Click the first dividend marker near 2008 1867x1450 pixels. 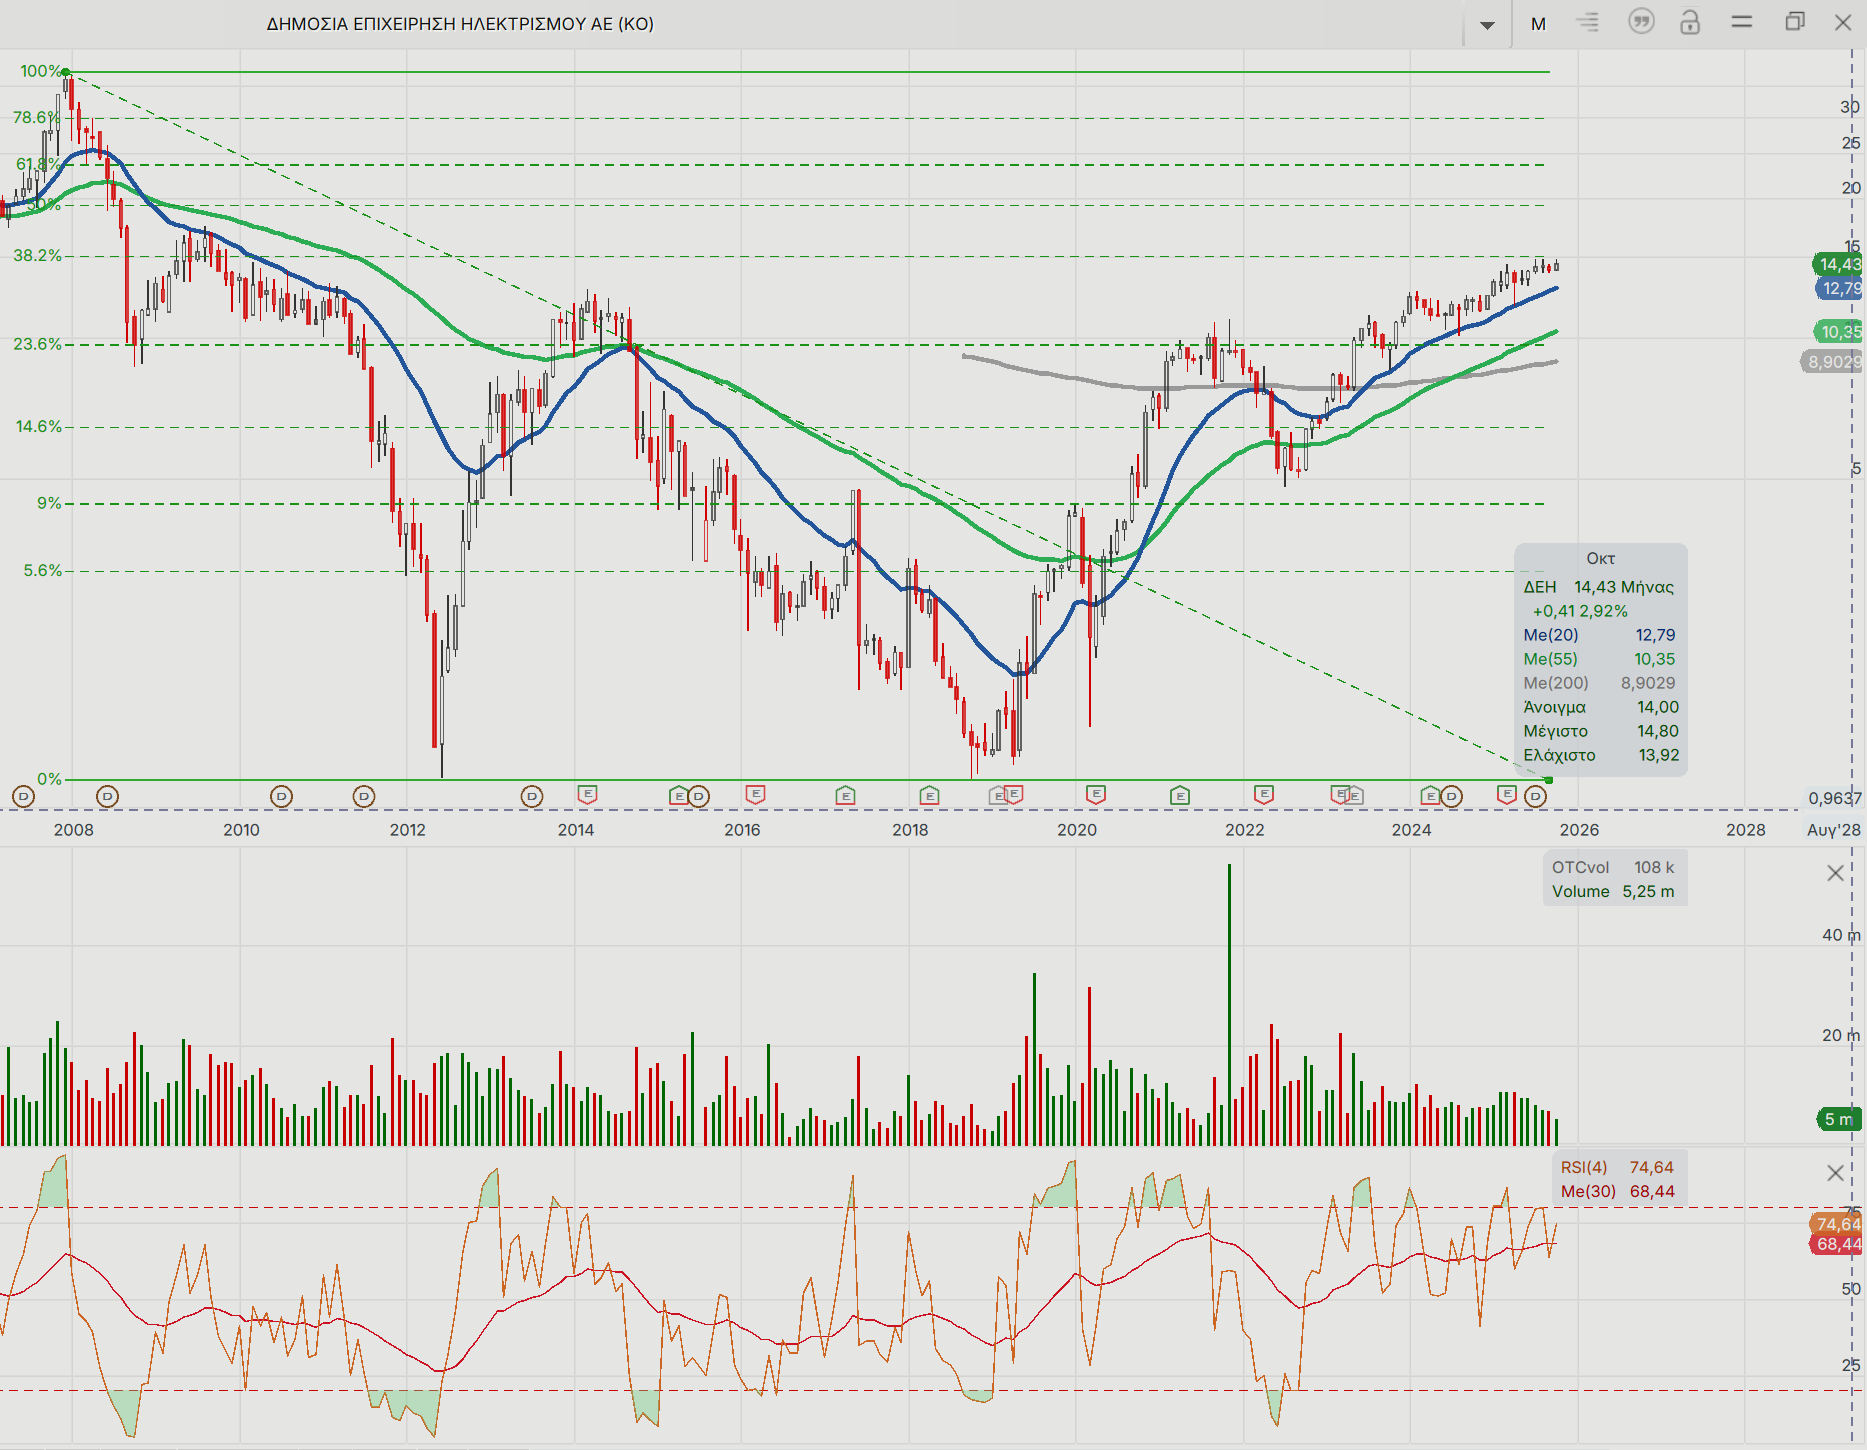[x=24, y=796]
